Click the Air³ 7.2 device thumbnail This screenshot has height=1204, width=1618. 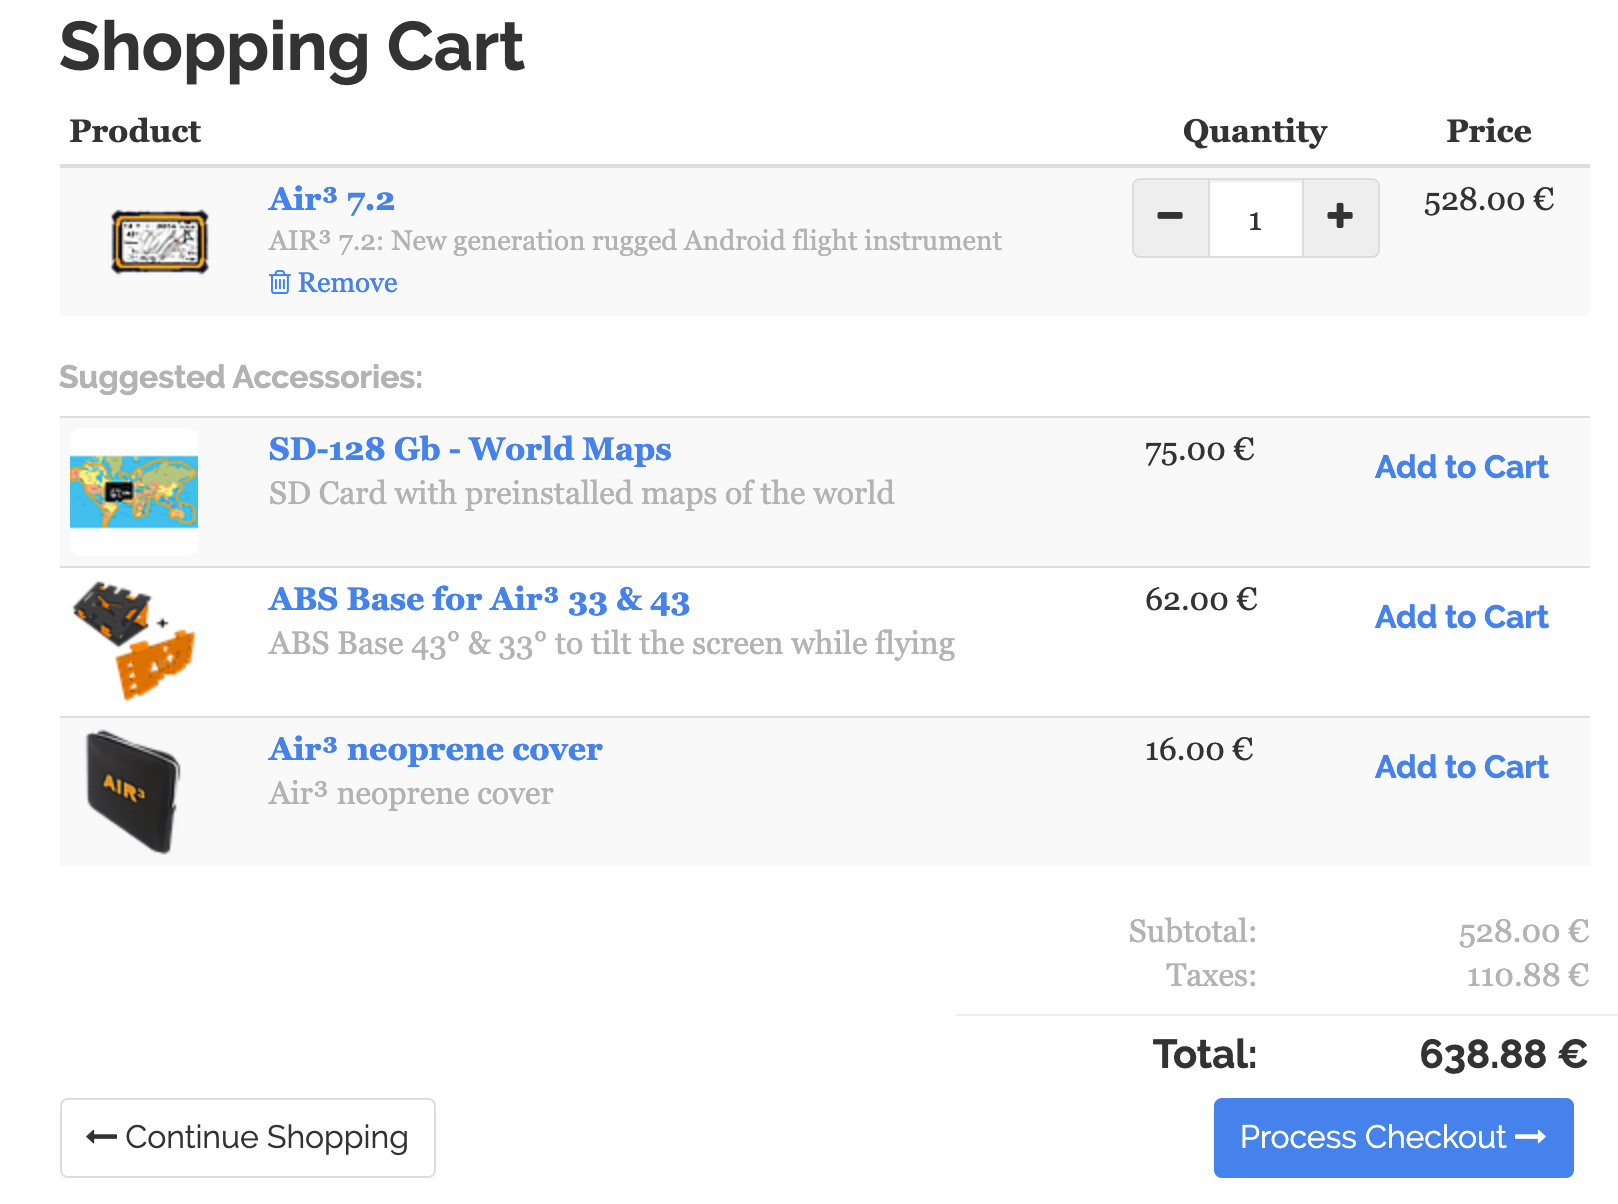[x=160, y=241]
